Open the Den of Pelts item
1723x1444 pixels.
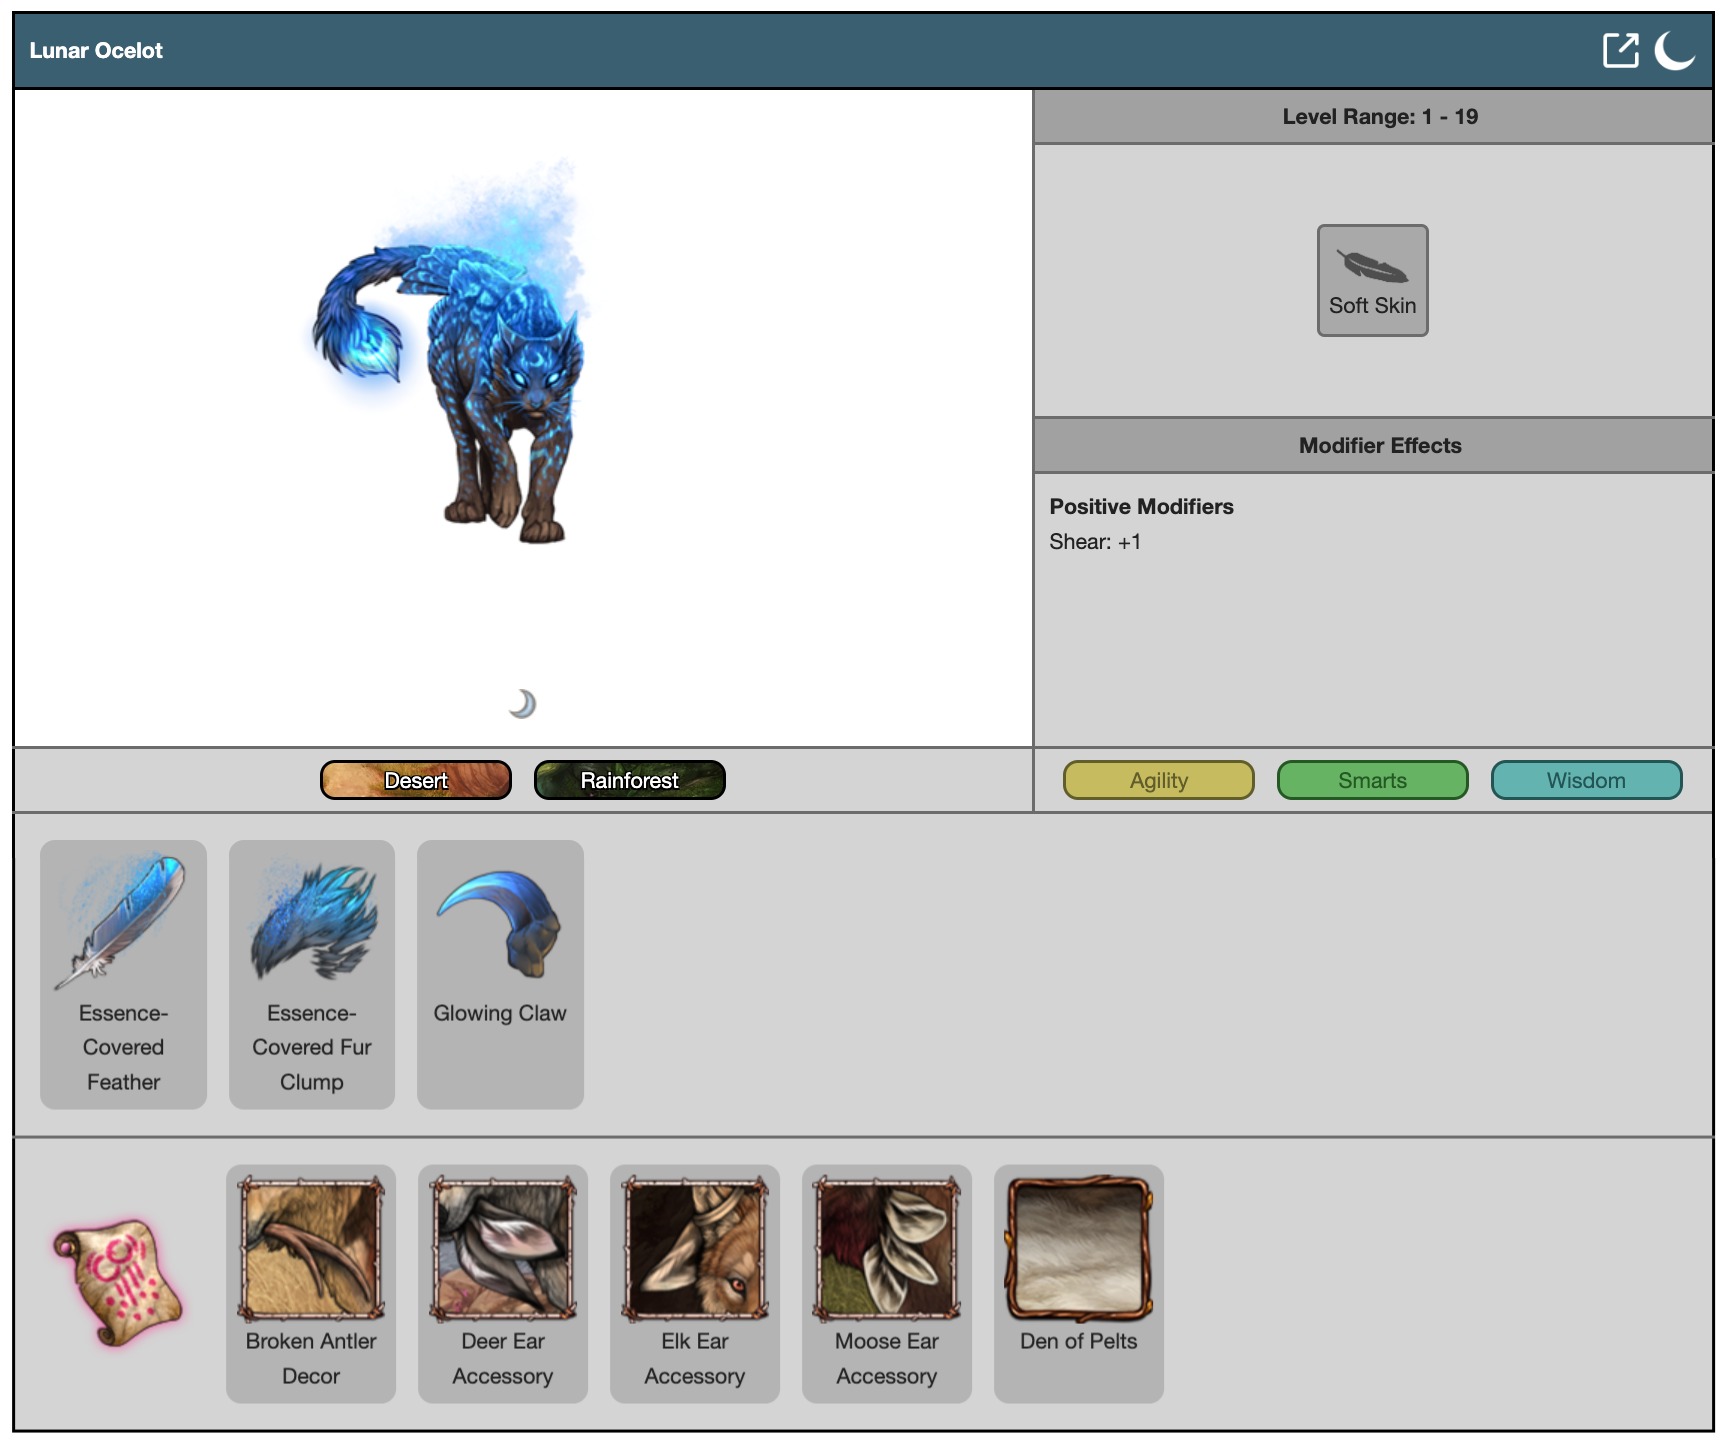point(1079,1282)
